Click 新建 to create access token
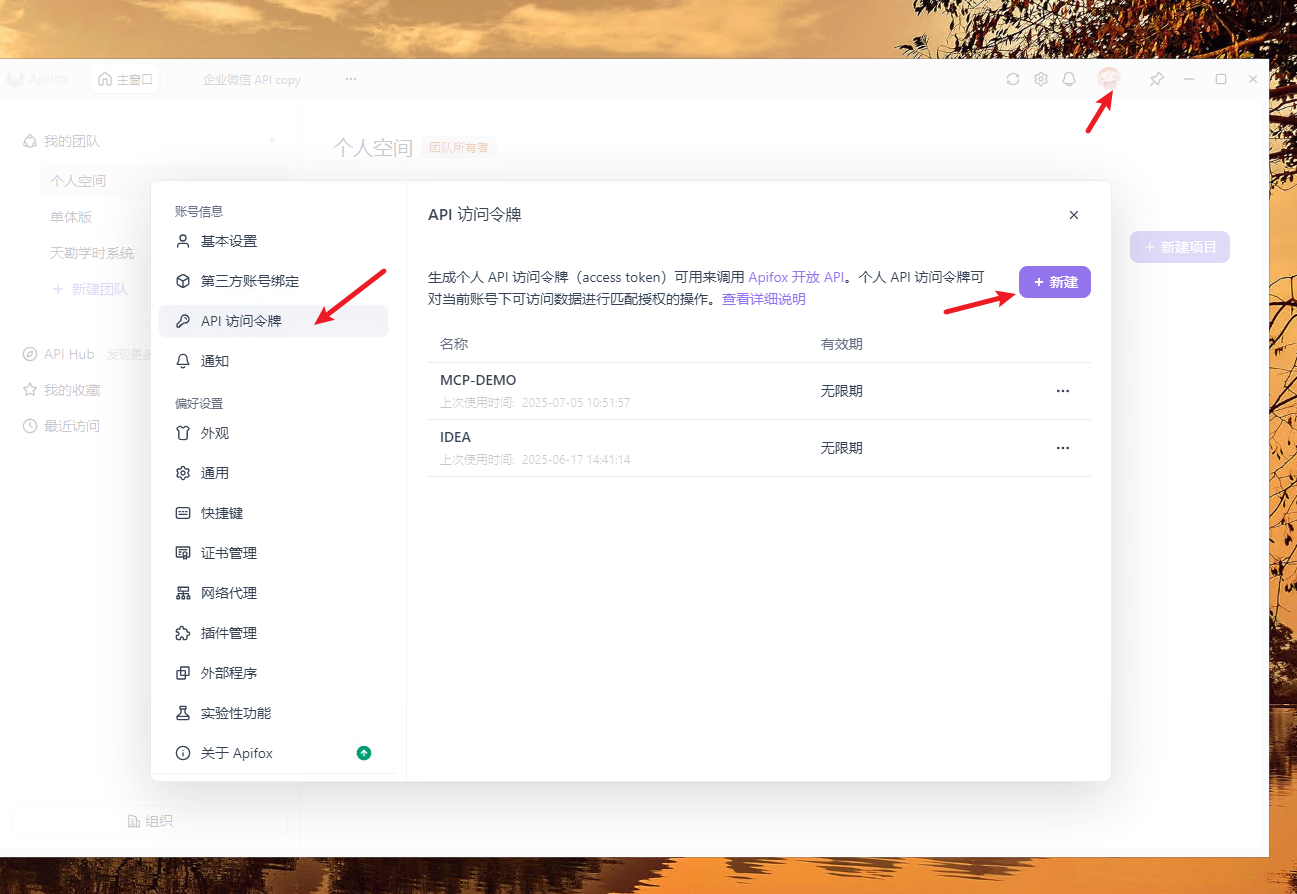The image size is (1297, 894). (x=1055, y=282)
